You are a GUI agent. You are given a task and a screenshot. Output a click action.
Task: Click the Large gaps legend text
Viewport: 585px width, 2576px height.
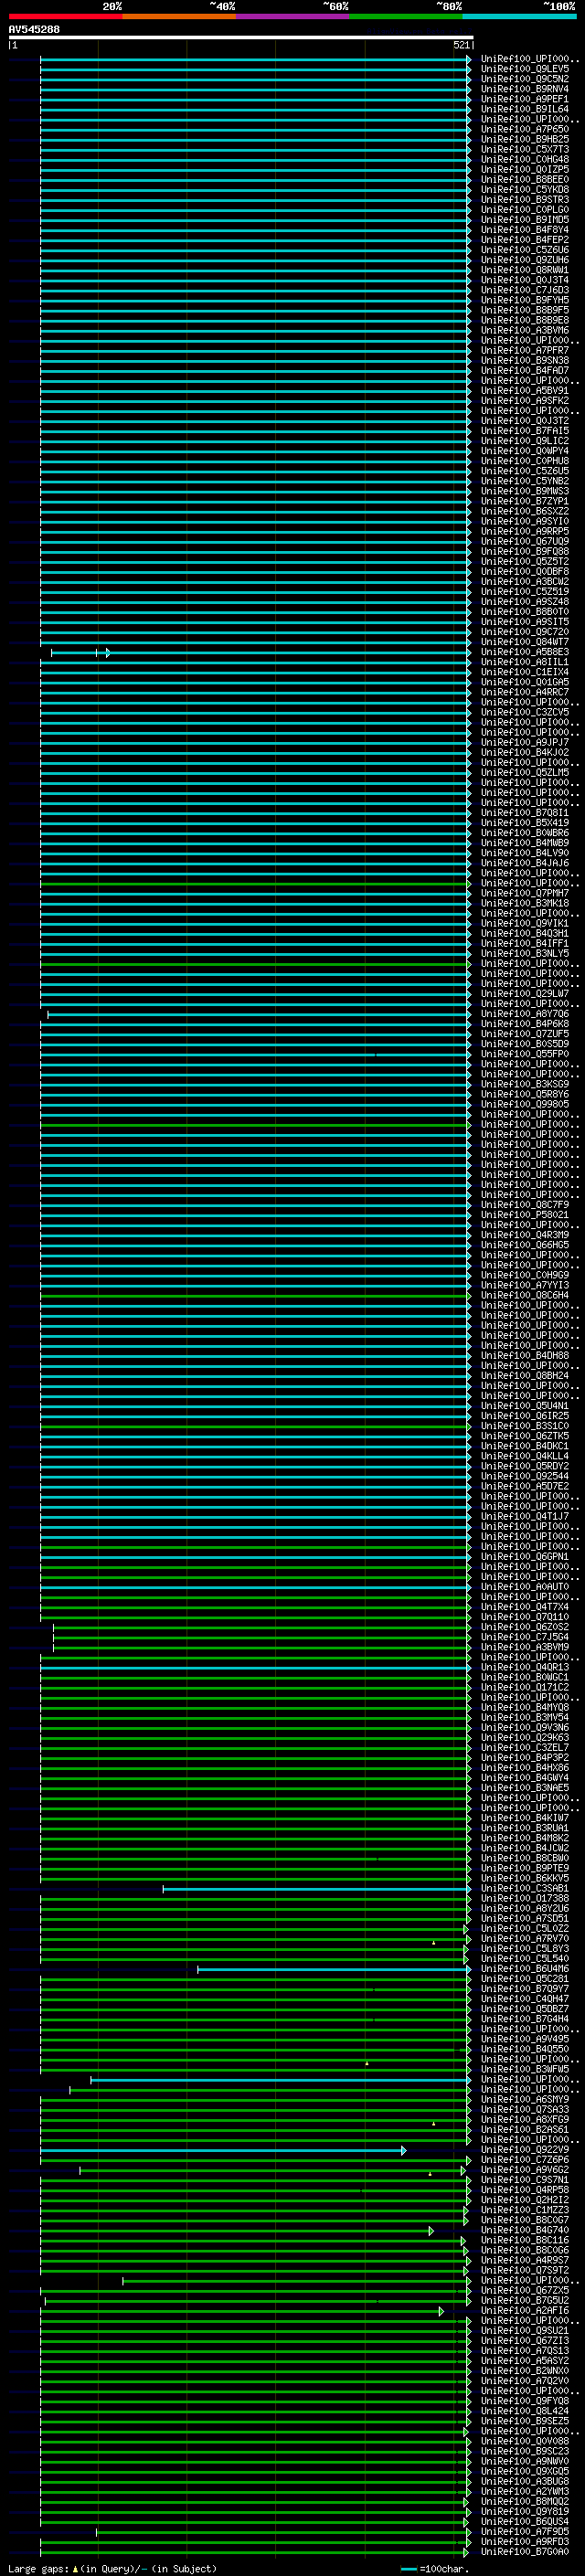point(112,2569)
